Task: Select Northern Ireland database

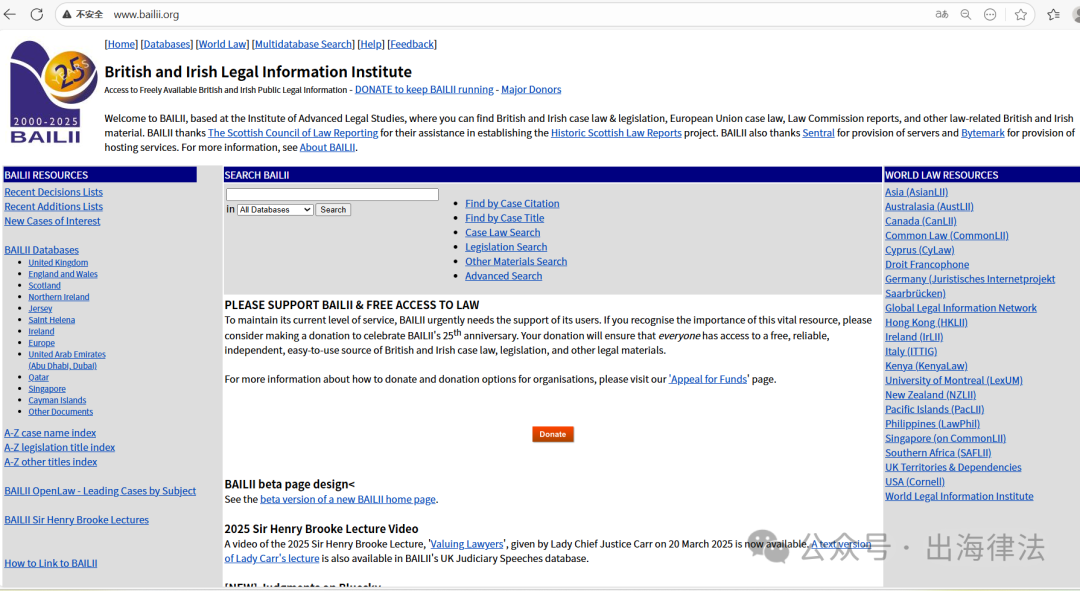Action: tap(59, 297)
